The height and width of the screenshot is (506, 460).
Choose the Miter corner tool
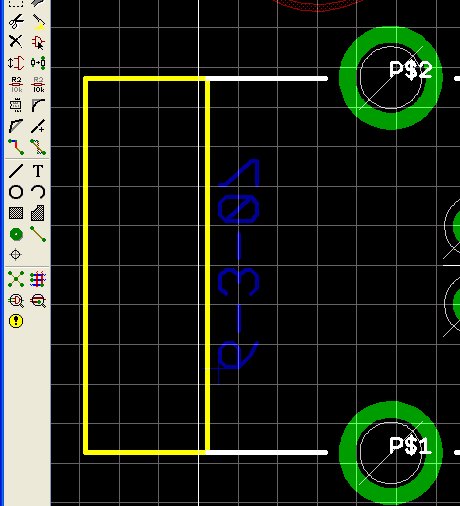[x=38, y=105]
